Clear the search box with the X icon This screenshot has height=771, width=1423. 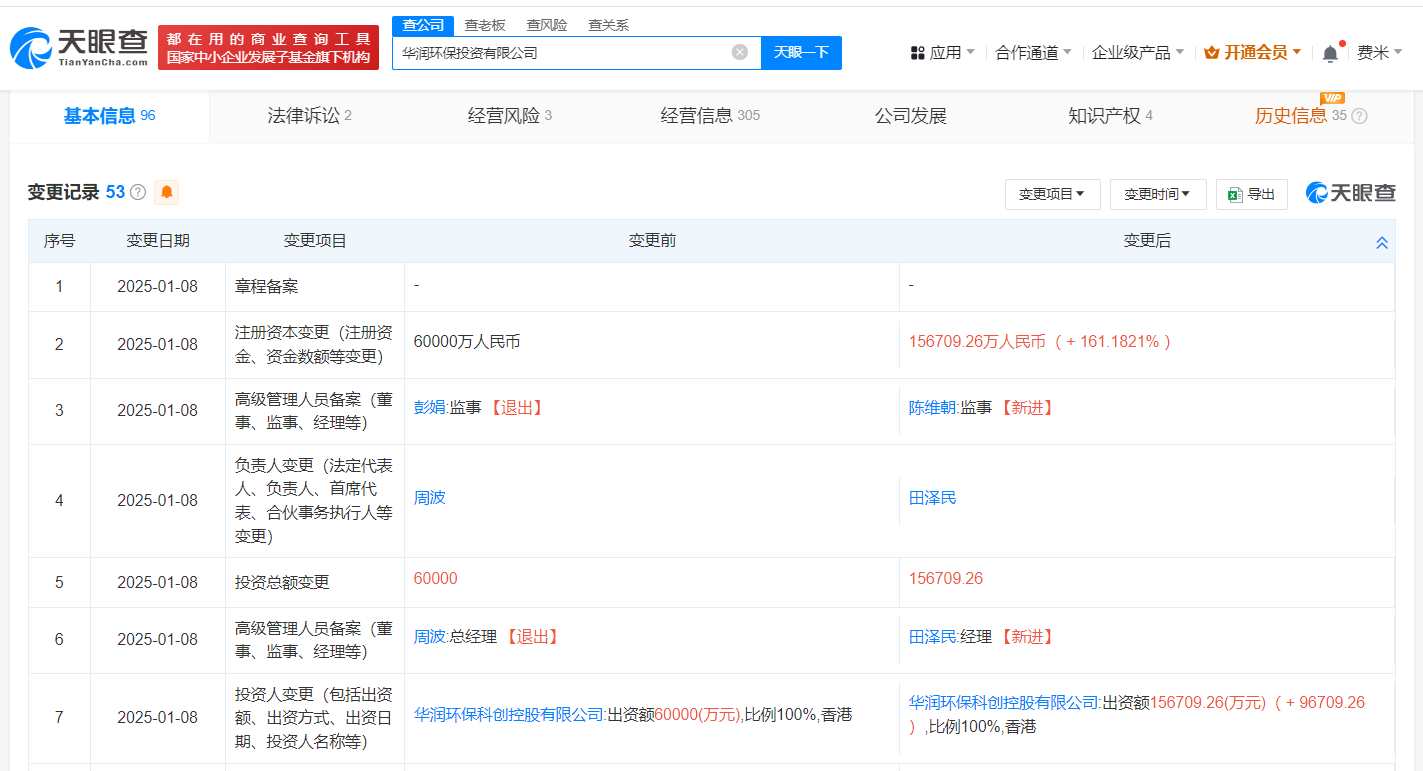coord(739,52)
